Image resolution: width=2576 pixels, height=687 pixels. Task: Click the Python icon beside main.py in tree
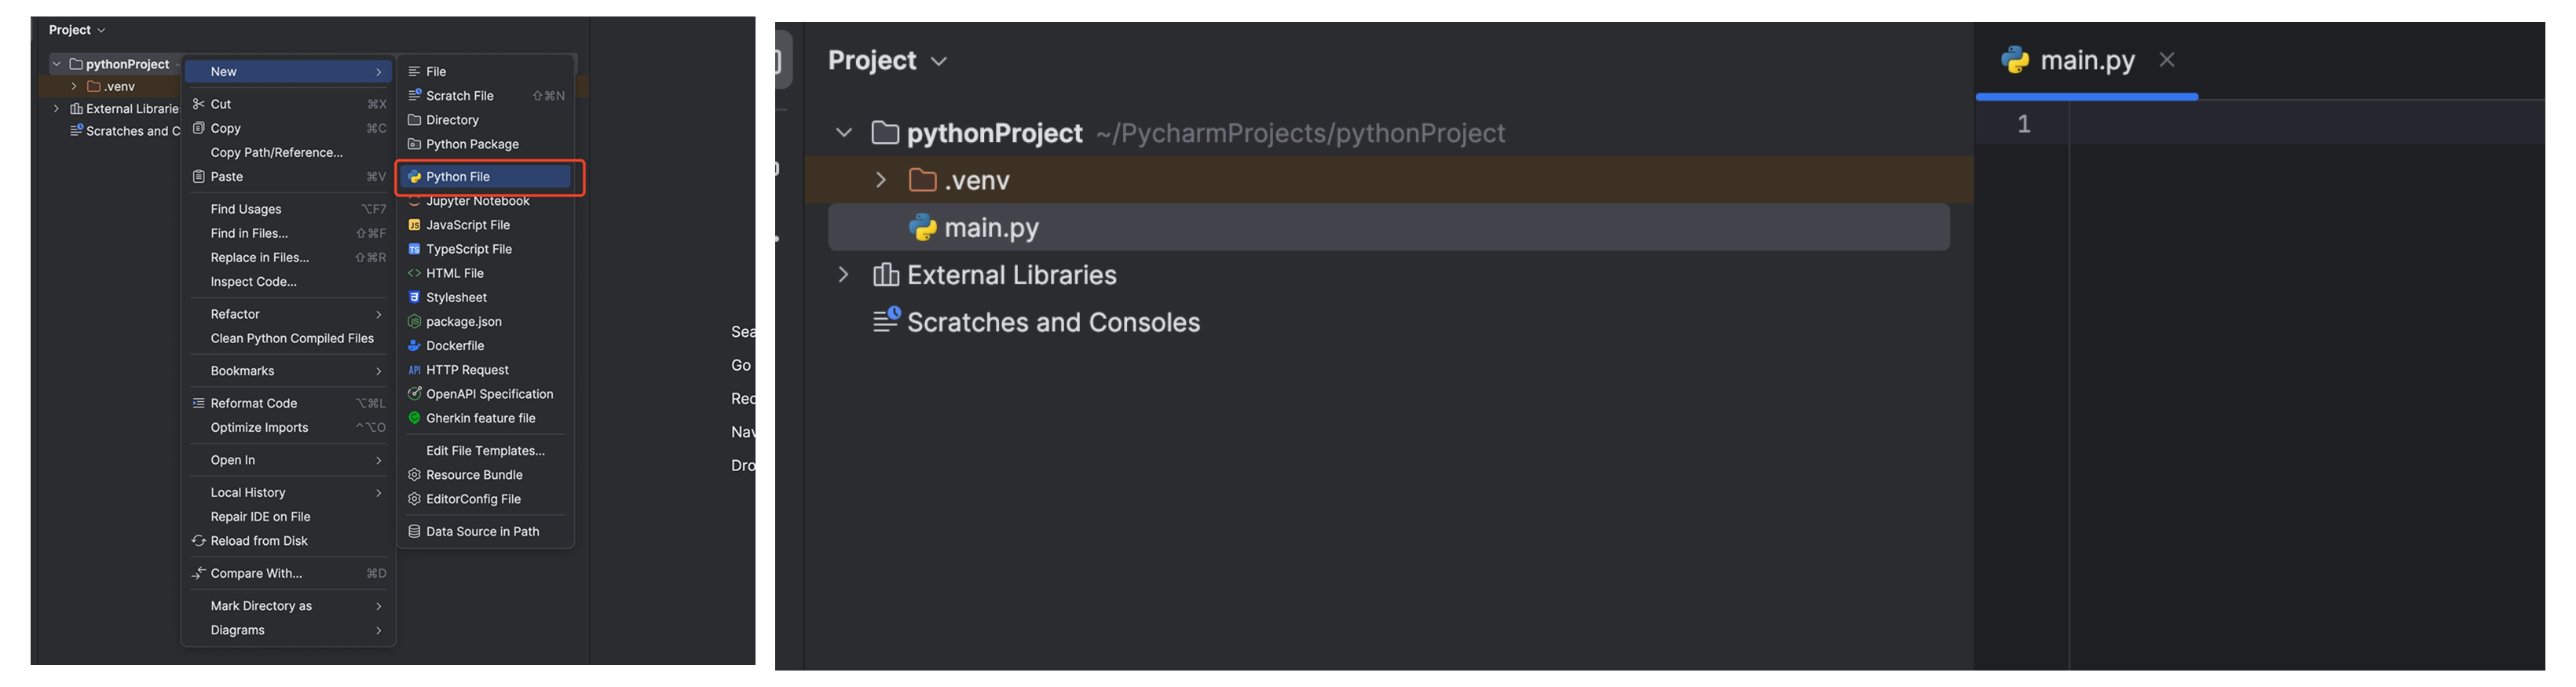click(921, 228)
